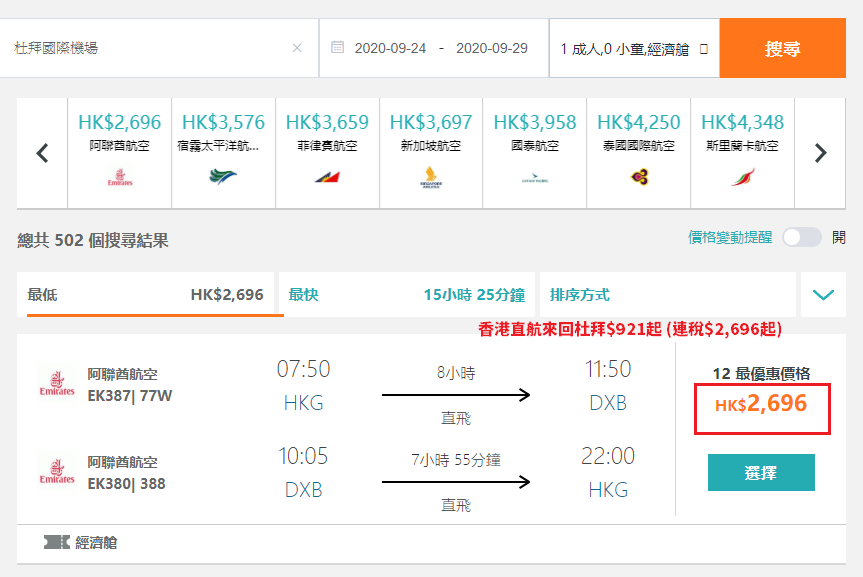Screen dimensions: 863x577
Task: Filter by 阿聯酋航空 HK$2,696 card
Action: 119,153
